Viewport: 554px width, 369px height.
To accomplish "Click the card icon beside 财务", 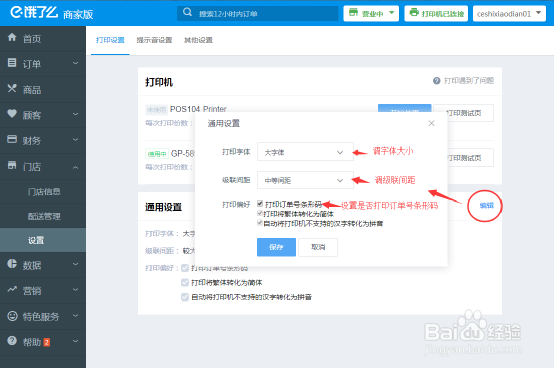I will coord(12,139).
